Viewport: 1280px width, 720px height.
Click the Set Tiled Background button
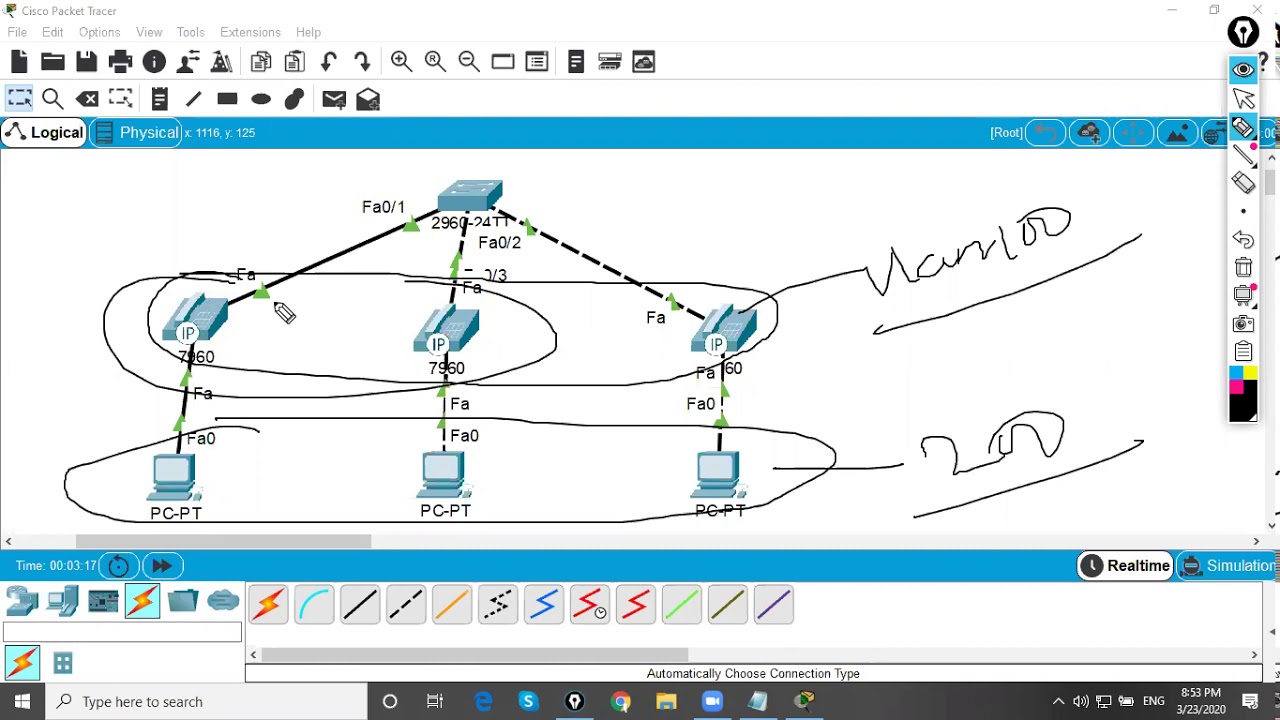(x=1177, y=133)
